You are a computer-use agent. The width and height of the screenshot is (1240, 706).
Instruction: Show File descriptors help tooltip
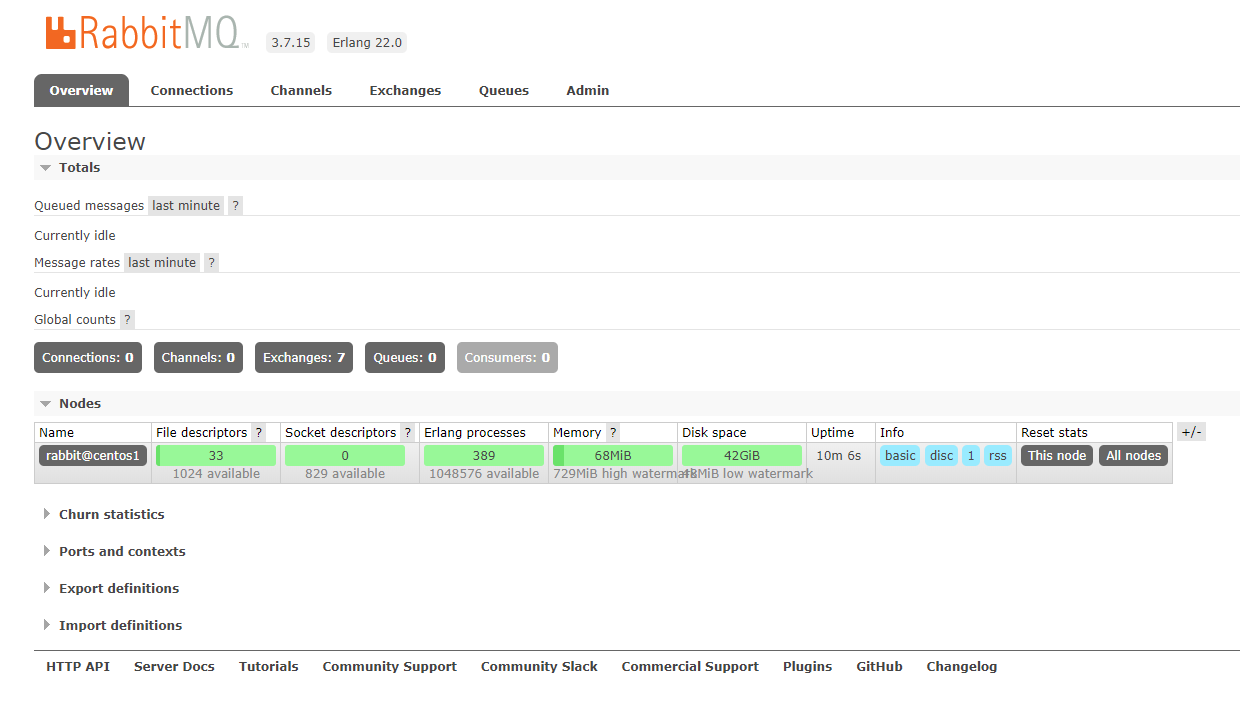259,432
